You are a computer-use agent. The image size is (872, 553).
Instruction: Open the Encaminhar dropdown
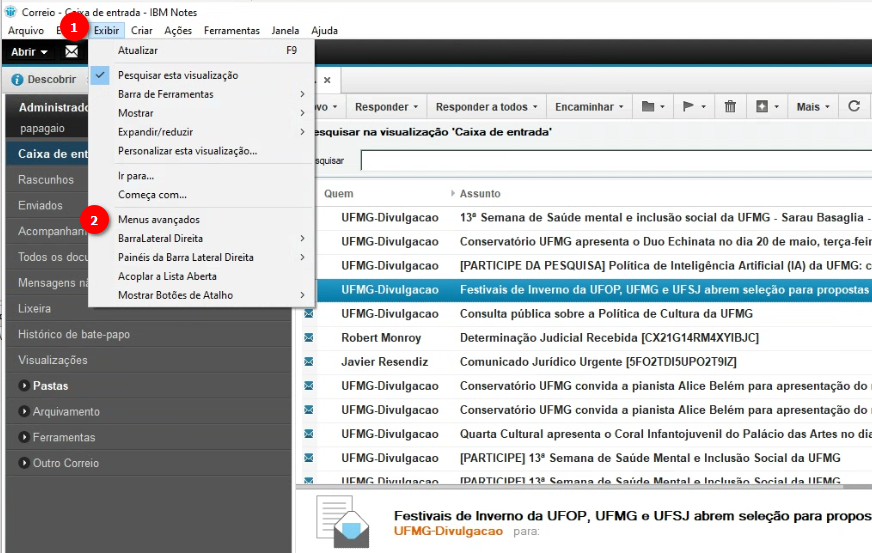(x=589, y=107)
